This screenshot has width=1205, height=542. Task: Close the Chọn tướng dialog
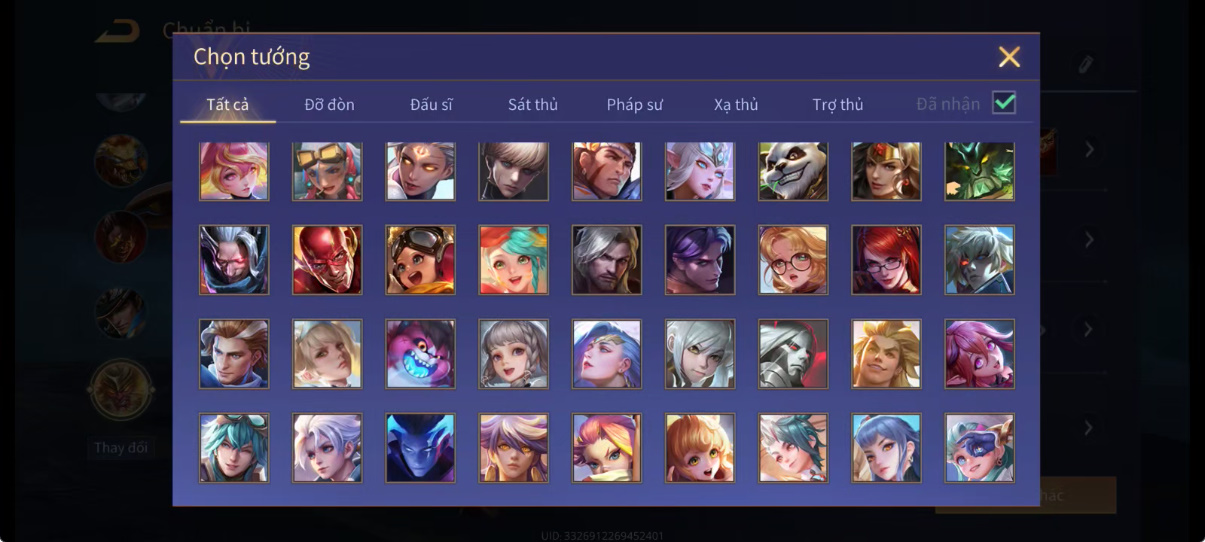click(1009, 57)
